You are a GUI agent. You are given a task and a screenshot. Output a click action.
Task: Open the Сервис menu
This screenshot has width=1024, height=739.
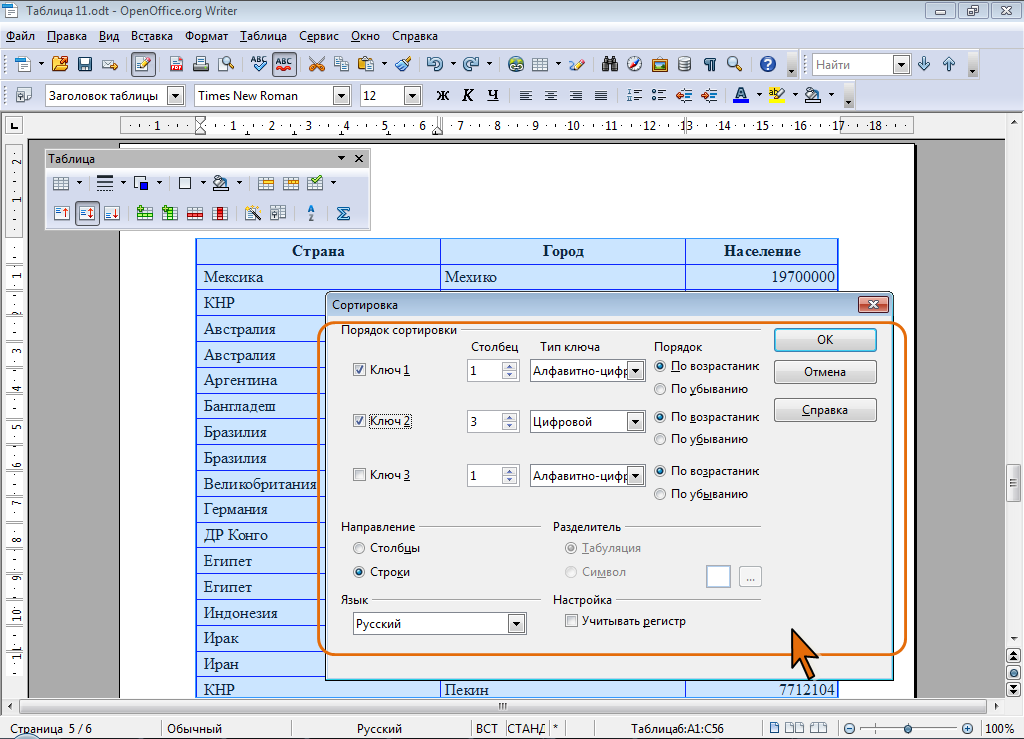point(319,36)
